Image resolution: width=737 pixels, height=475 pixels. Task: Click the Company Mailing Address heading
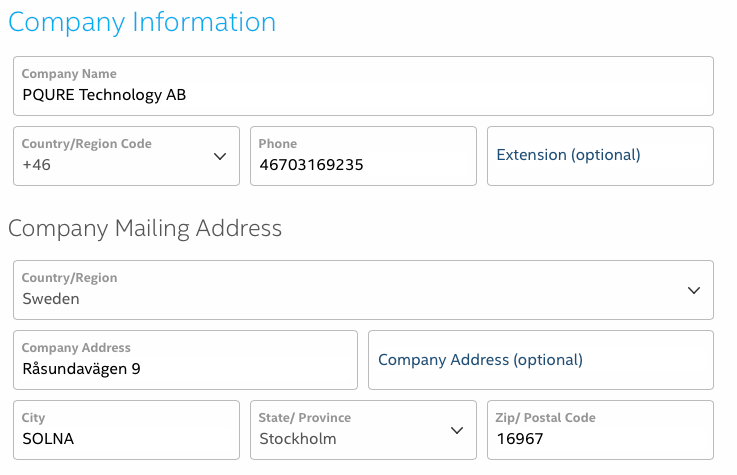145,228
